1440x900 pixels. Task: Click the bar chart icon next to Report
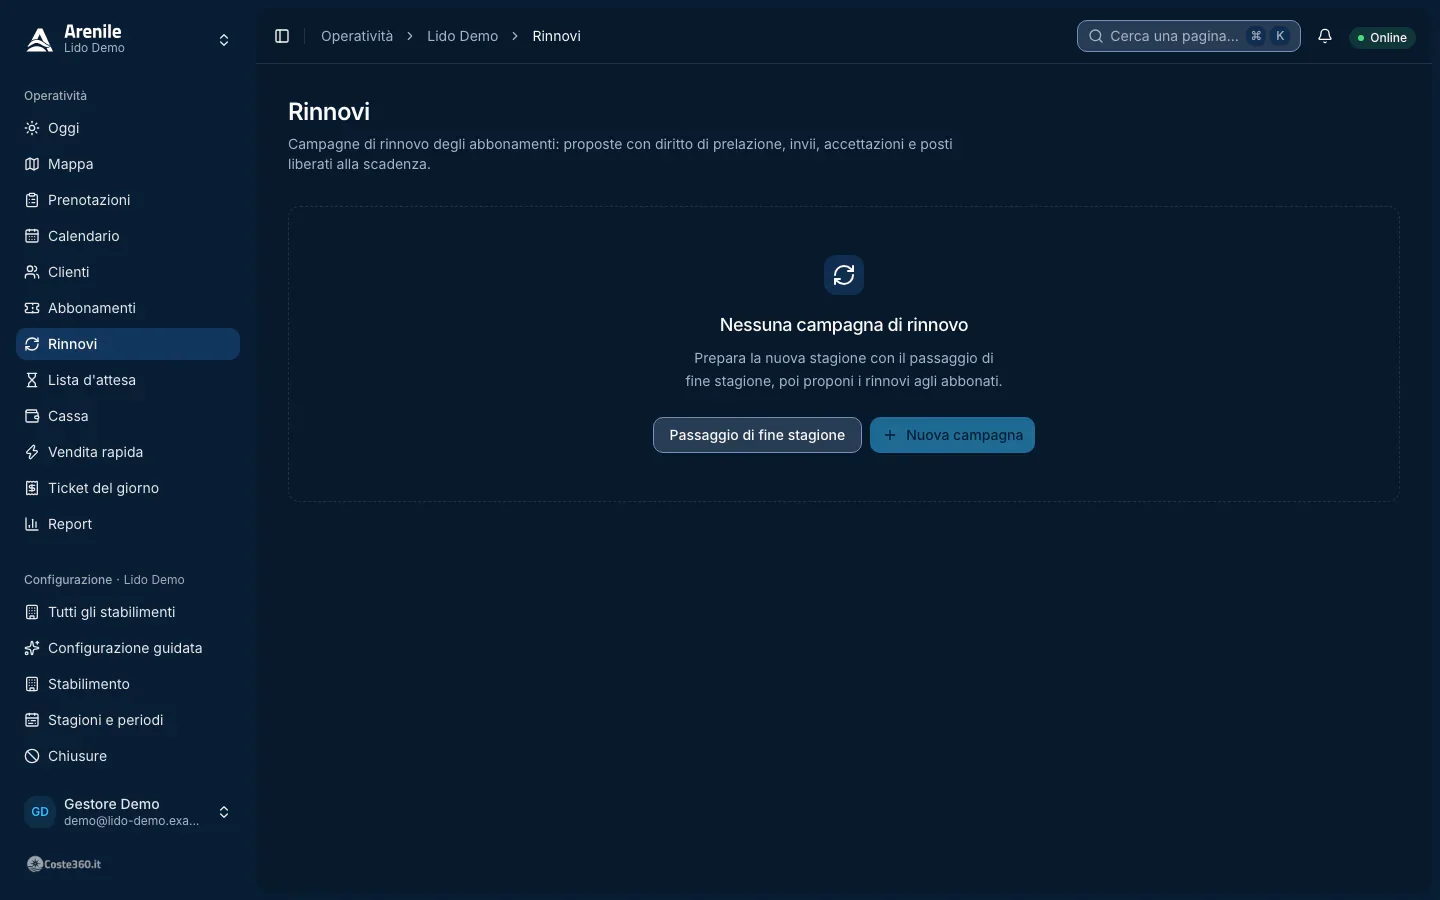(32, 524)
